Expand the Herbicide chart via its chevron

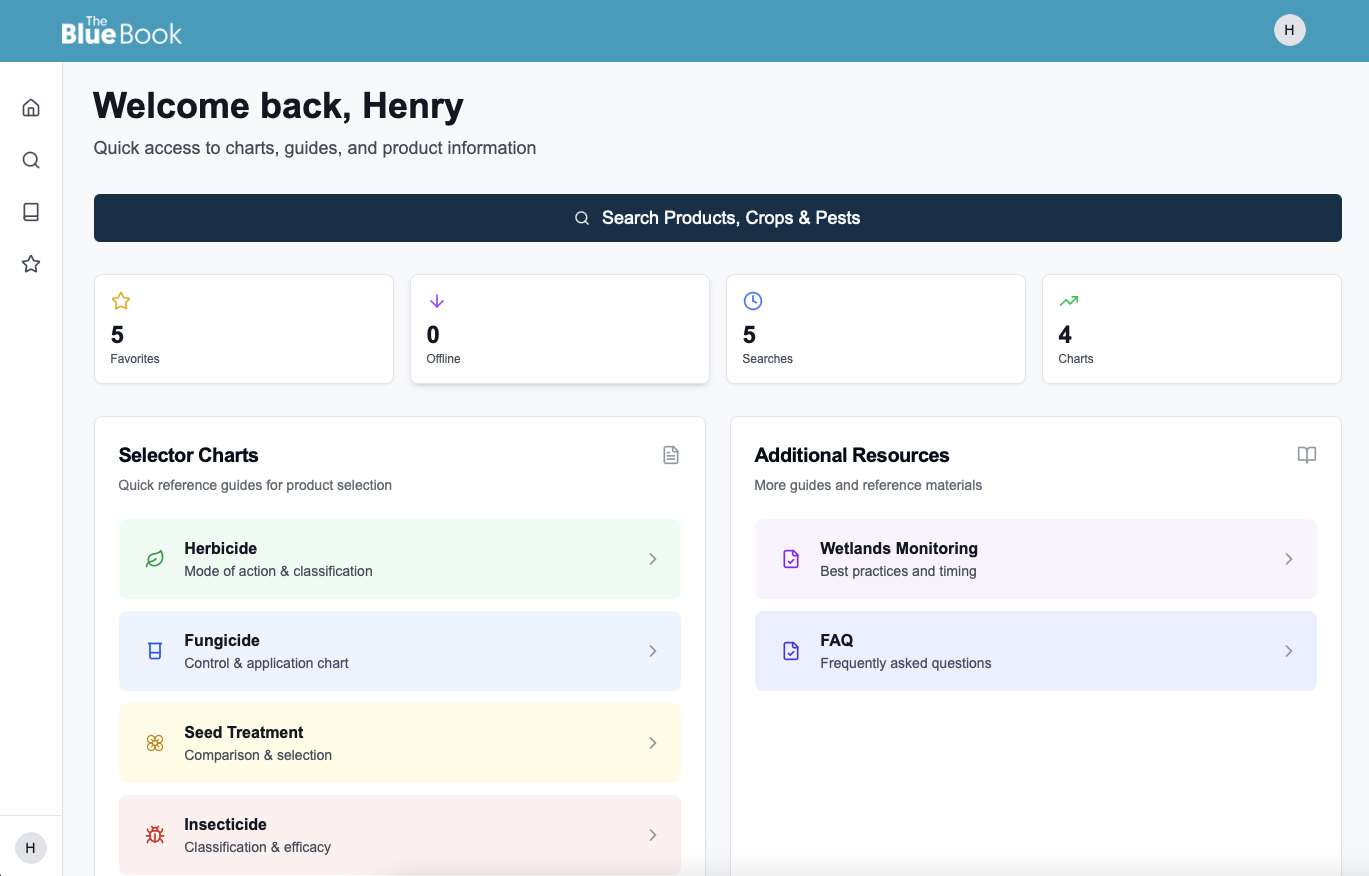click(653, 559)
